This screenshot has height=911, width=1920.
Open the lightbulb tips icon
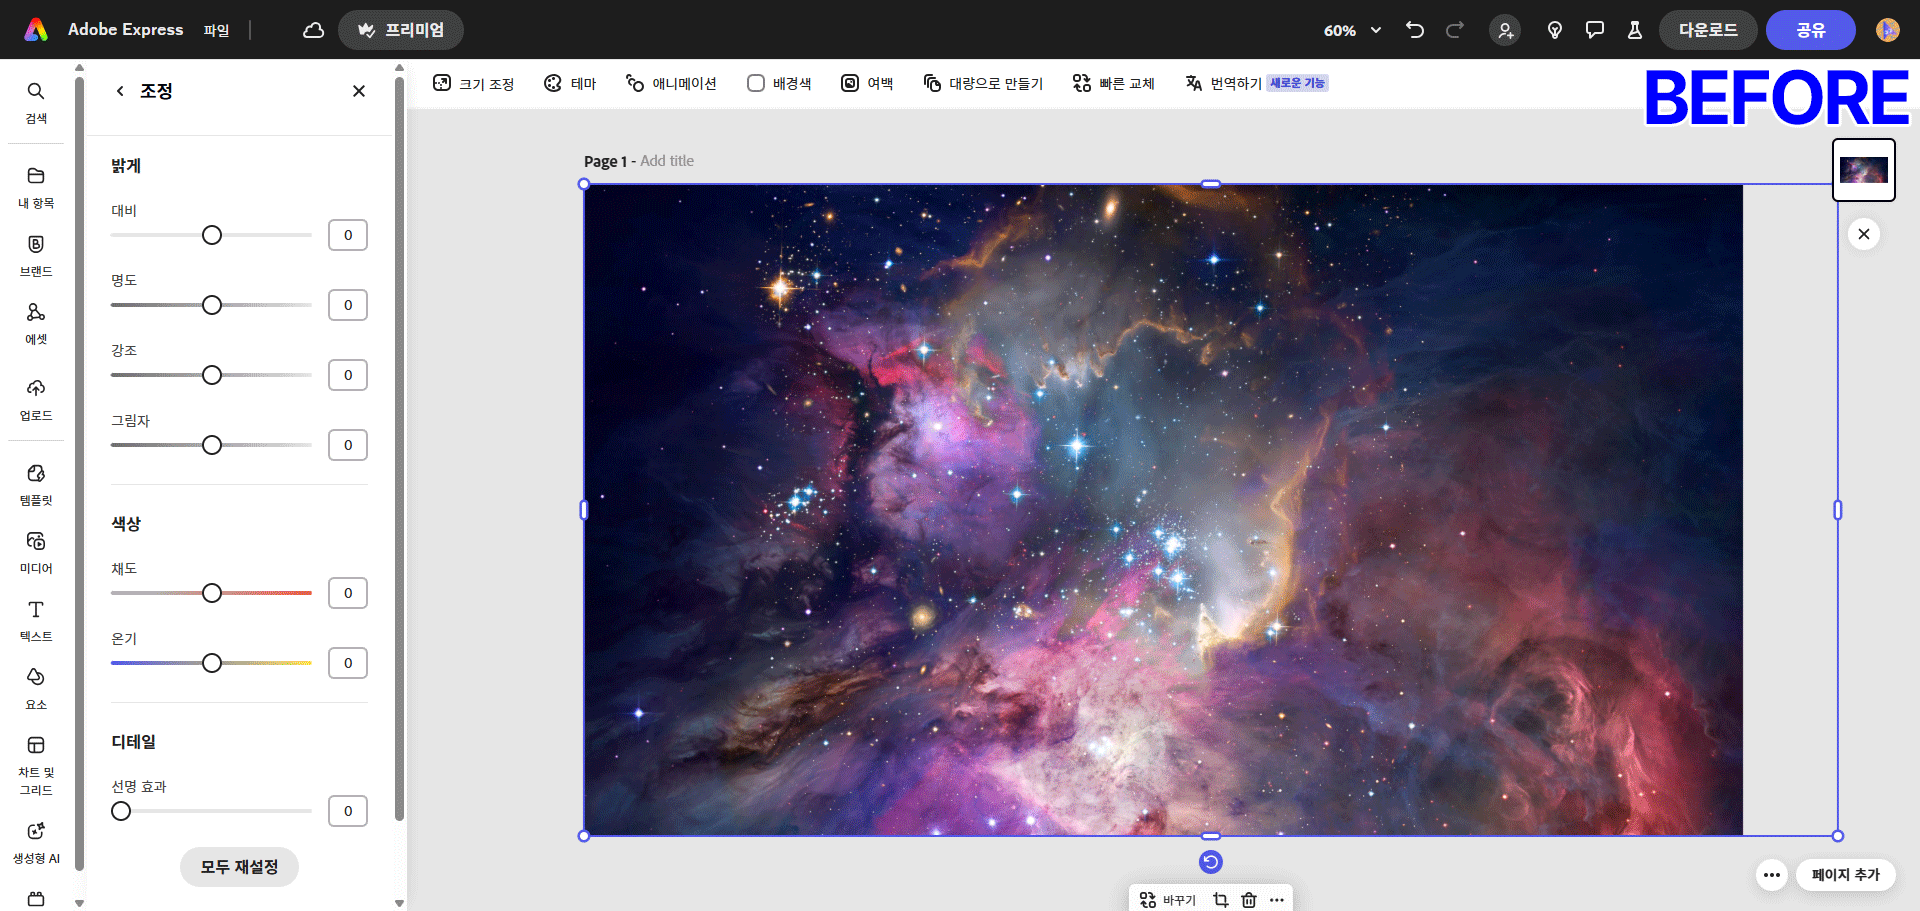(1555, 30)
